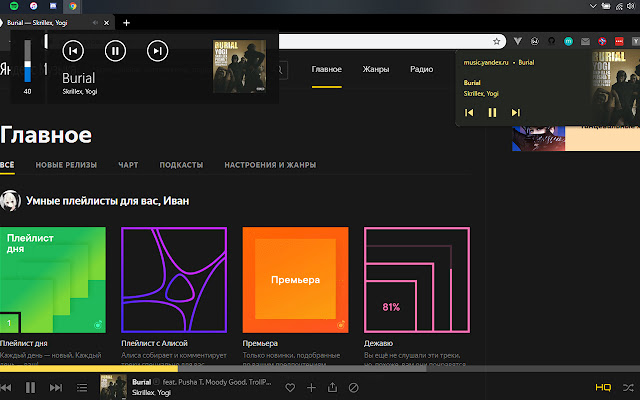
Task: Open the system volume tray icon
Action: (631, 6)
